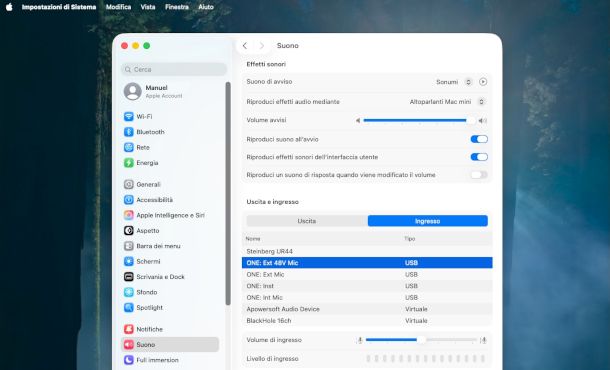This screenshot has height=370, width=610.
Task: Select Steinberg UR44 input device
Action: (x=367, y=251)
